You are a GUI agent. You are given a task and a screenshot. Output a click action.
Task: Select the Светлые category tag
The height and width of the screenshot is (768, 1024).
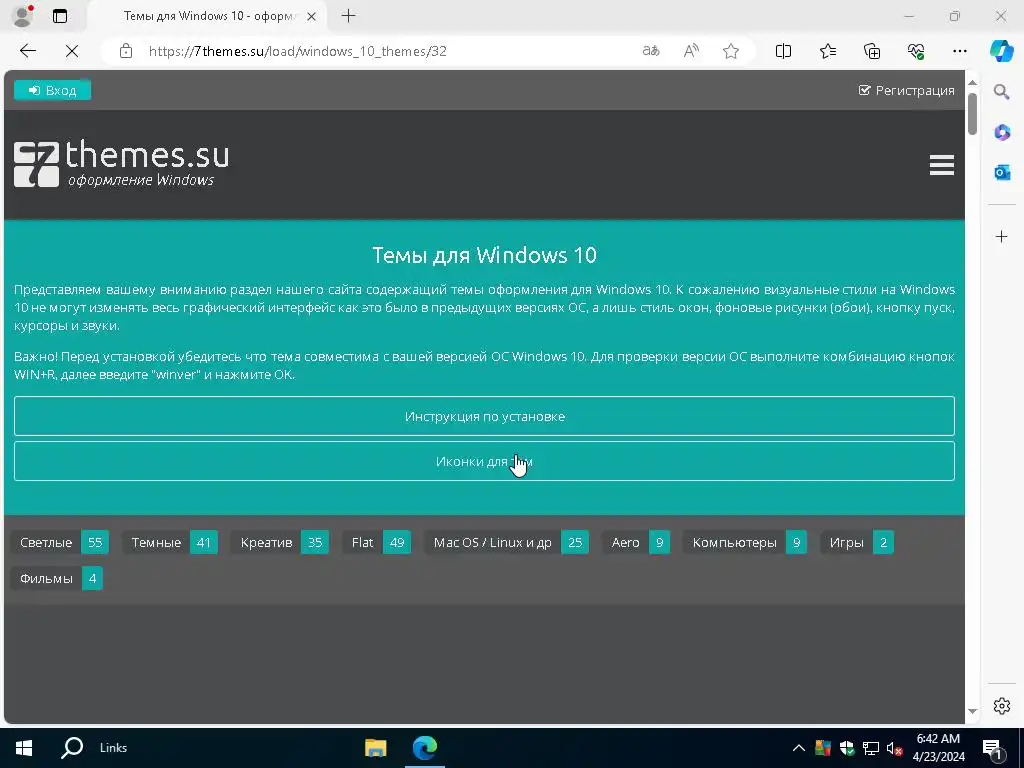[59, 542]
